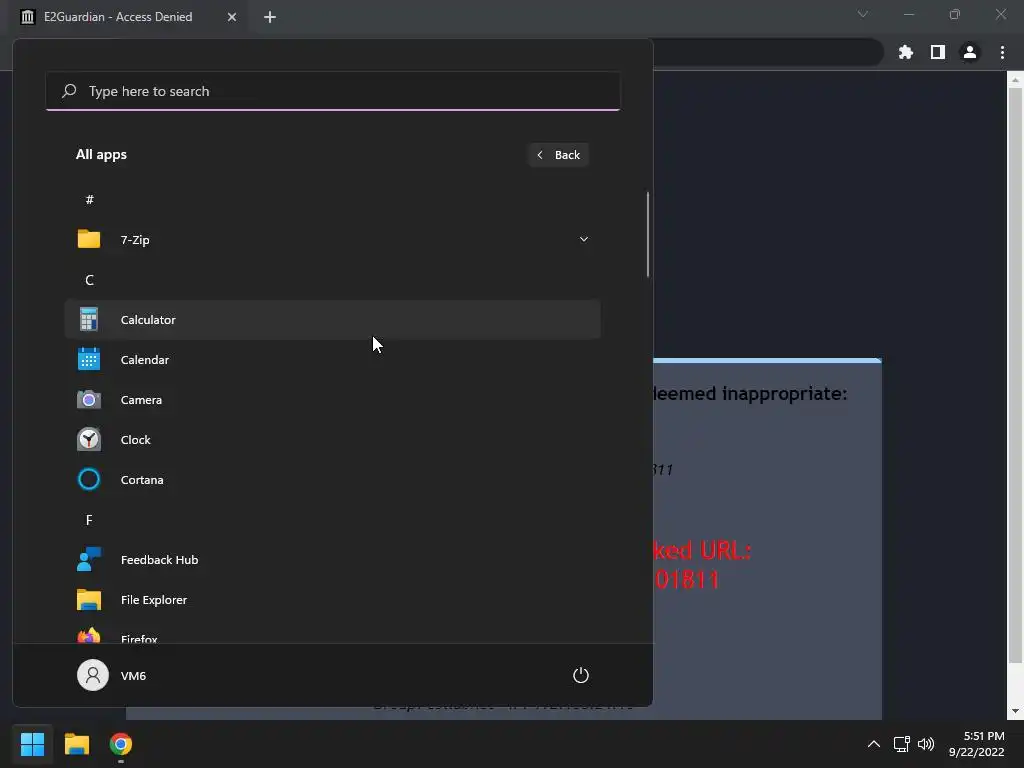Launch Calculator from the app list
1024x768 pixels.
(332, 320)
